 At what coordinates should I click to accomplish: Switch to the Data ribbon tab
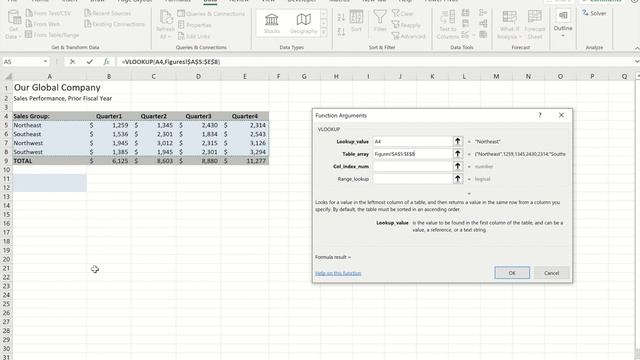210,2
